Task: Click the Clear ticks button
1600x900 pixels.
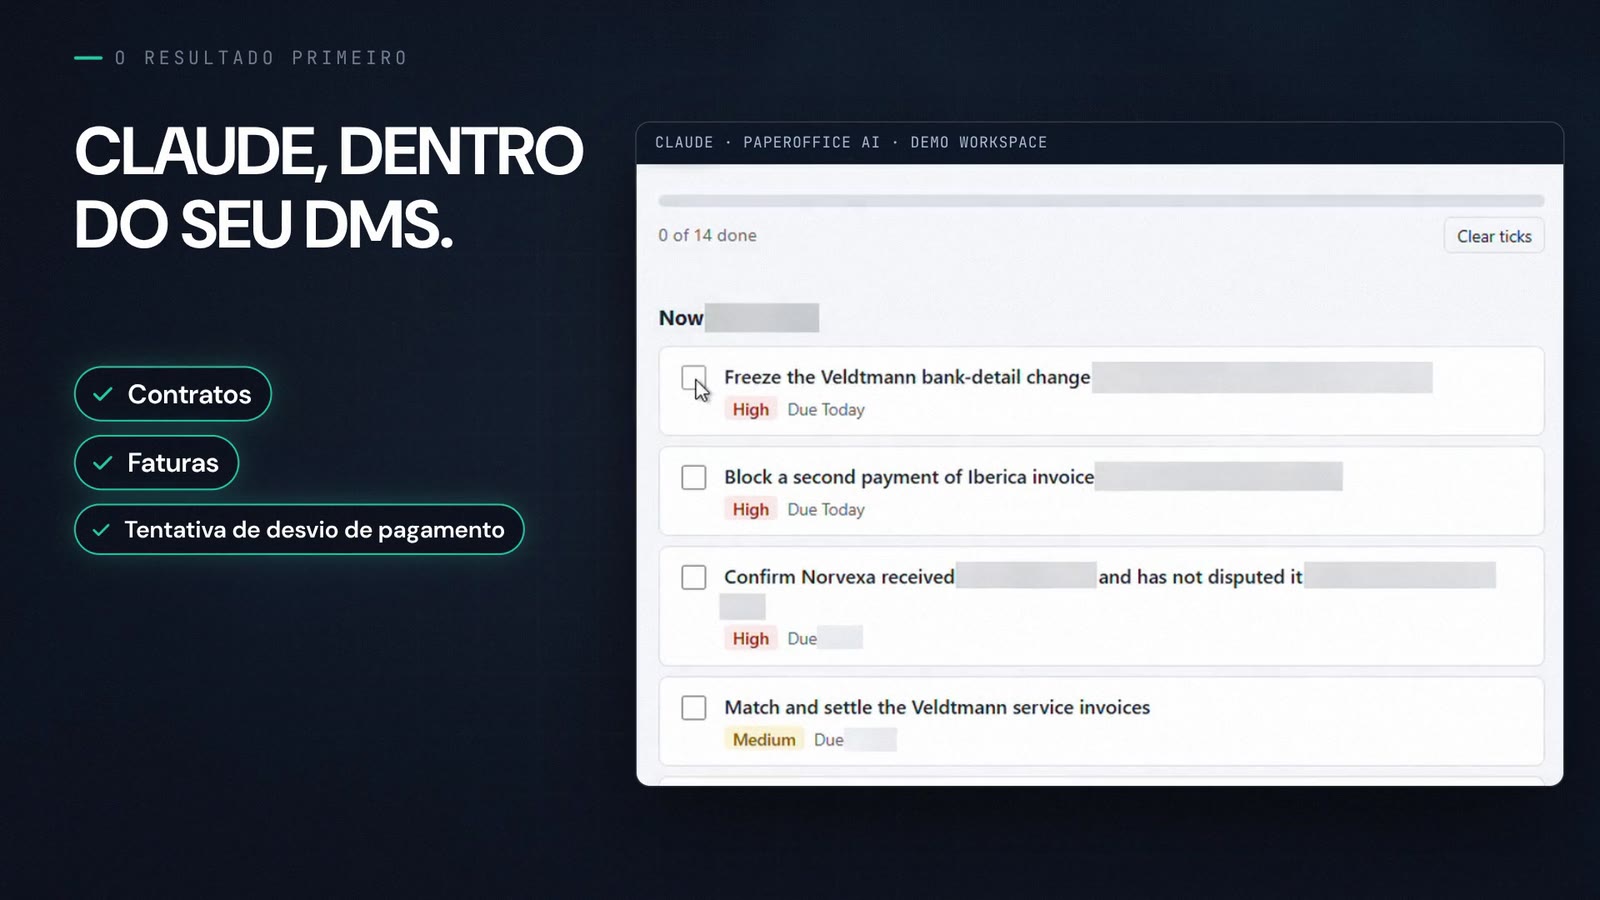Action: click(x=1494, y=236)
